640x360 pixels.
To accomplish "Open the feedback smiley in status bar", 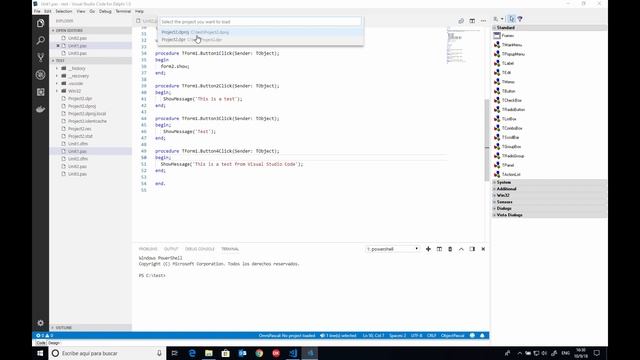I will (x=472, y=336).
